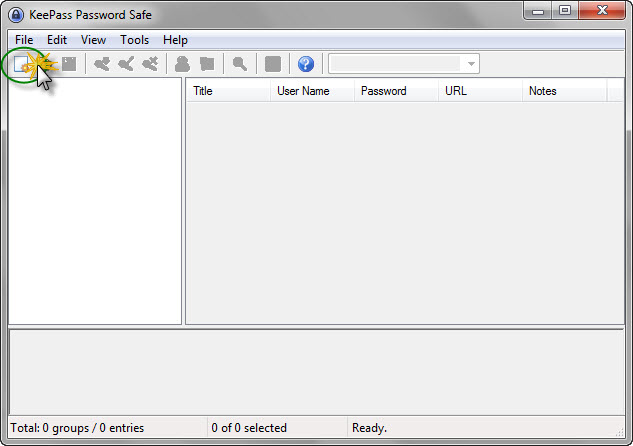Open the View menu

(93, 40)
